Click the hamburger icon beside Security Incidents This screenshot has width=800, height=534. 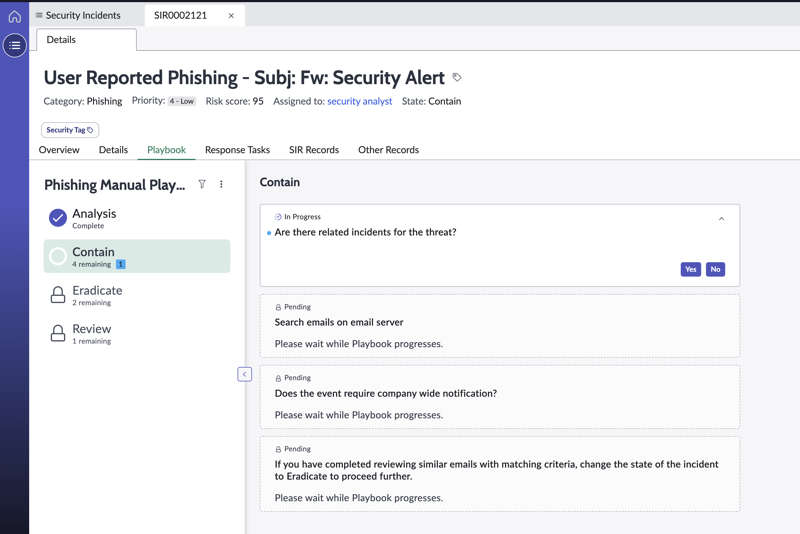click(39, 15)
